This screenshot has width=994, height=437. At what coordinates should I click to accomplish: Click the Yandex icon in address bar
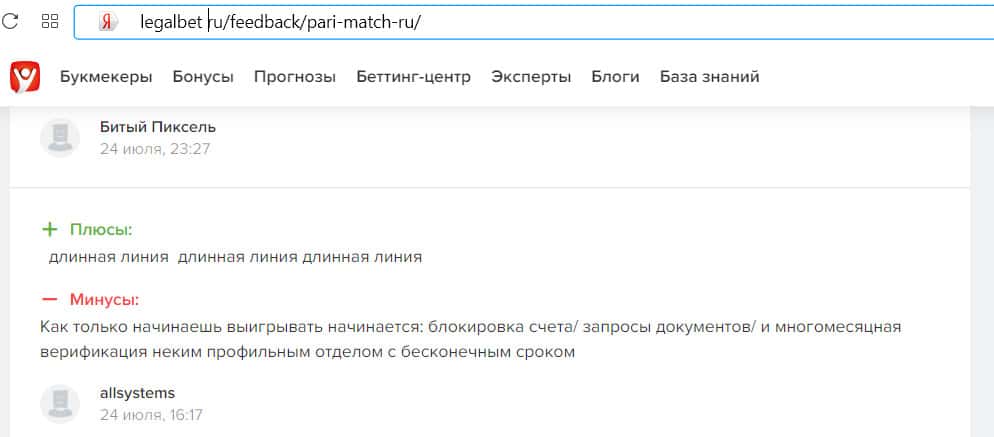[109, 22]
